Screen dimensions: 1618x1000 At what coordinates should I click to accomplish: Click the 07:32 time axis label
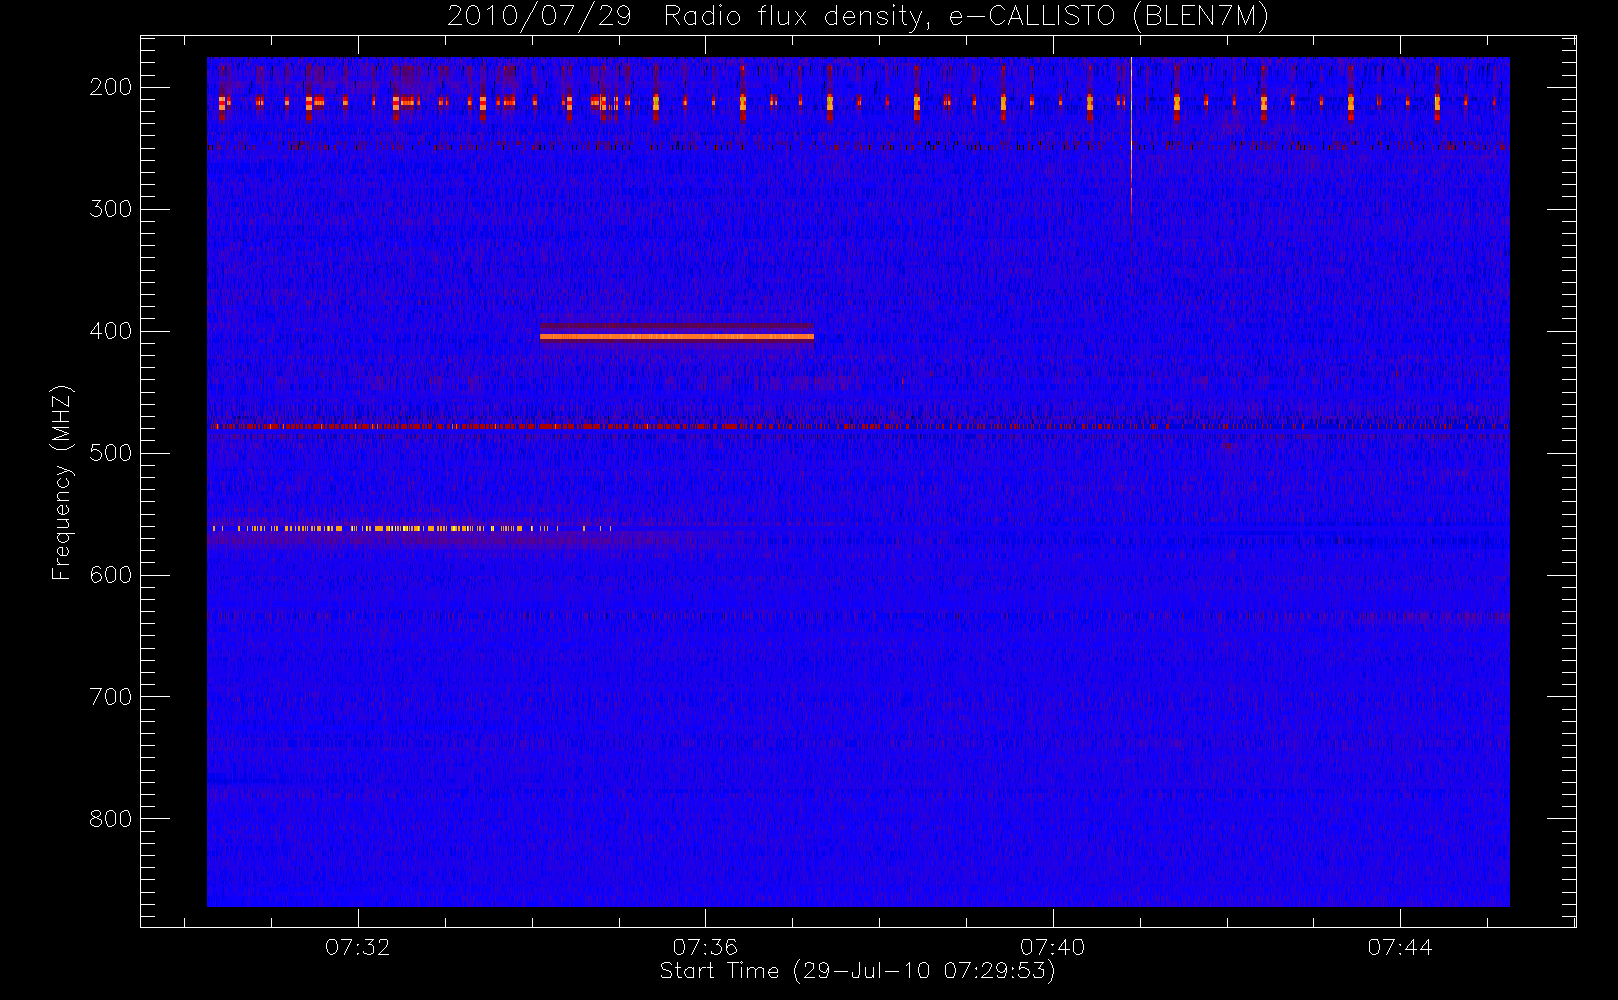(x=357, y=947)
